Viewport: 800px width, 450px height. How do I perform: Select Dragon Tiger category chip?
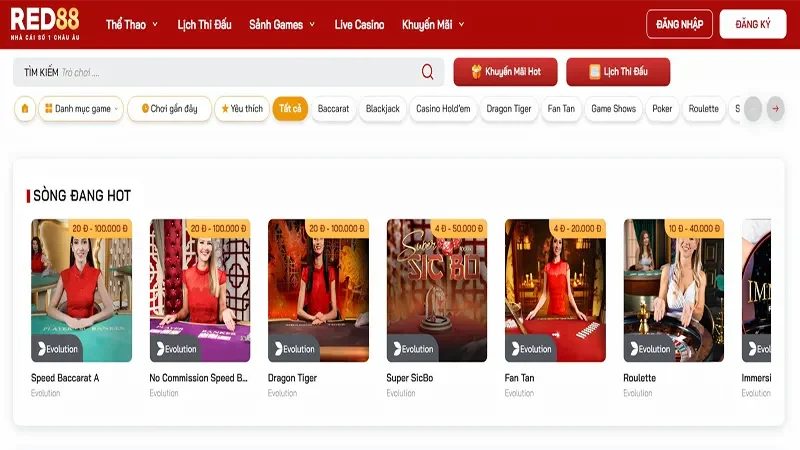509,109
